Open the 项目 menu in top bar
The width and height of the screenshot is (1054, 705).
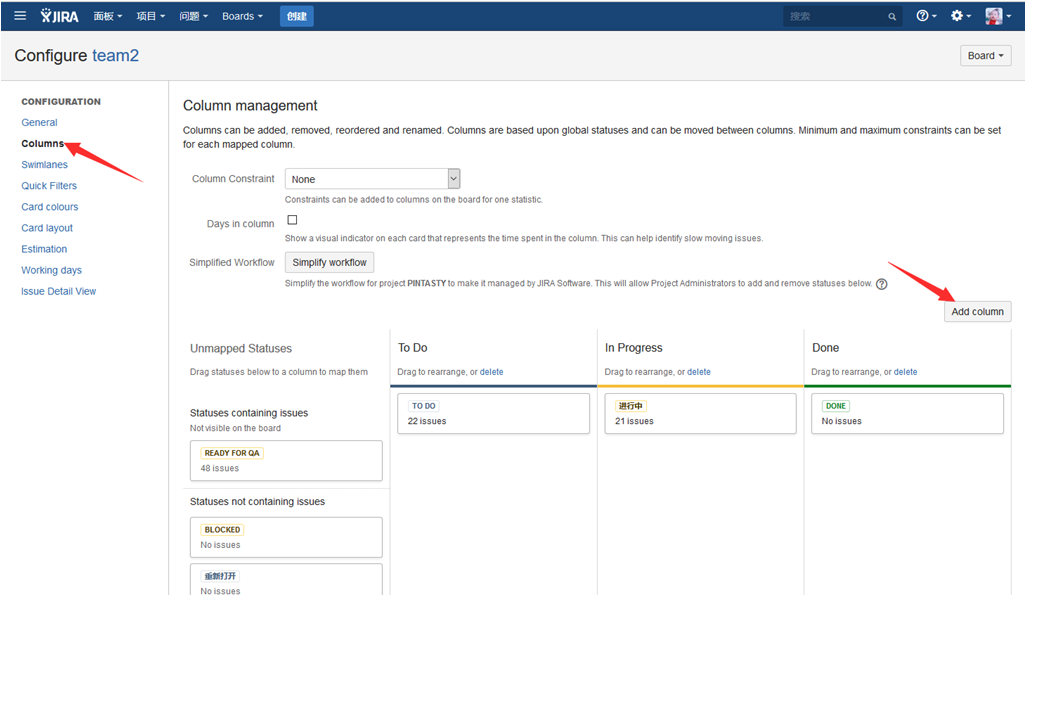click(151, 16)
